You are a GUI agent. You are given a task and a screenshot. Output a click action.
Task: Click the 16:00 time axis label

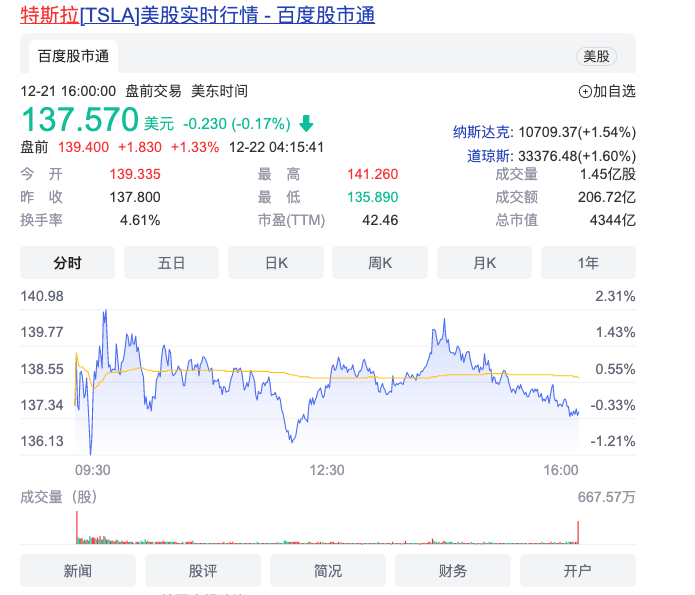561,470
